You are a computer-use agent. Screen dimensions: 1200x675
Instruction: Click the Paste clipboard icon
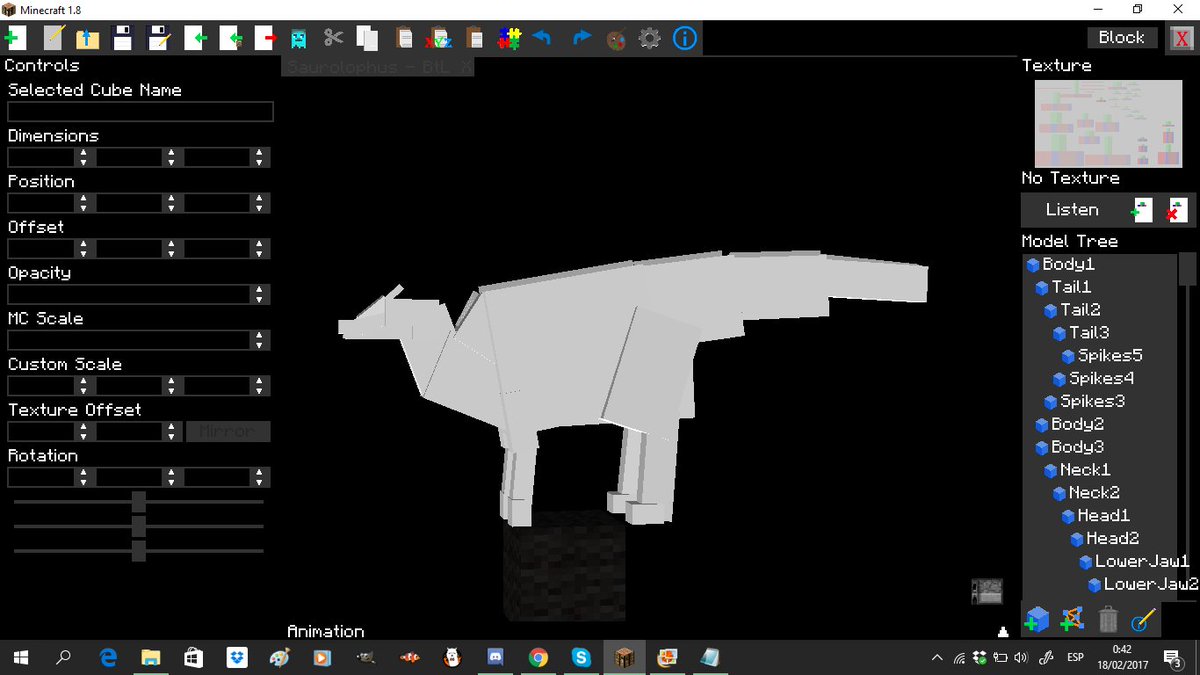pos(404,37)
